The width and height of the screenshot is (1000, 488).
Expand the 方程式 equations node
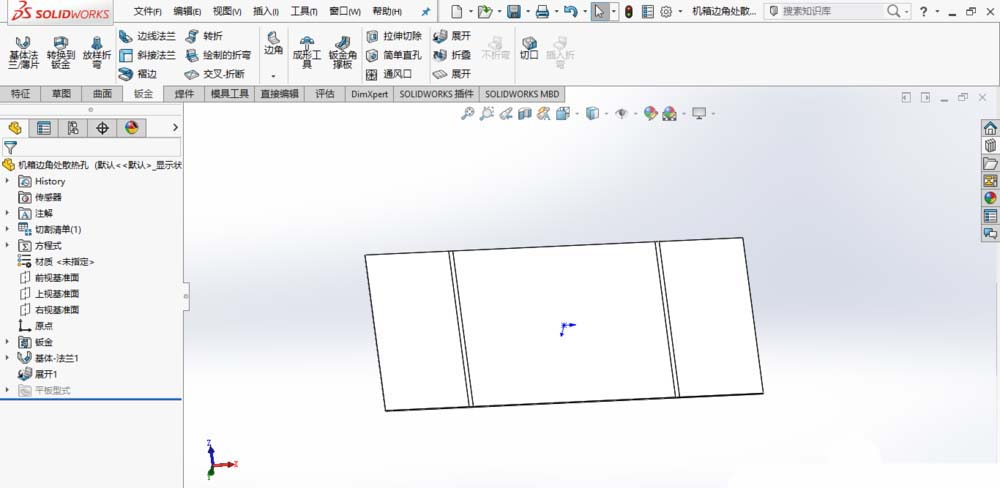pyautogui.click(x=8, y=246)
